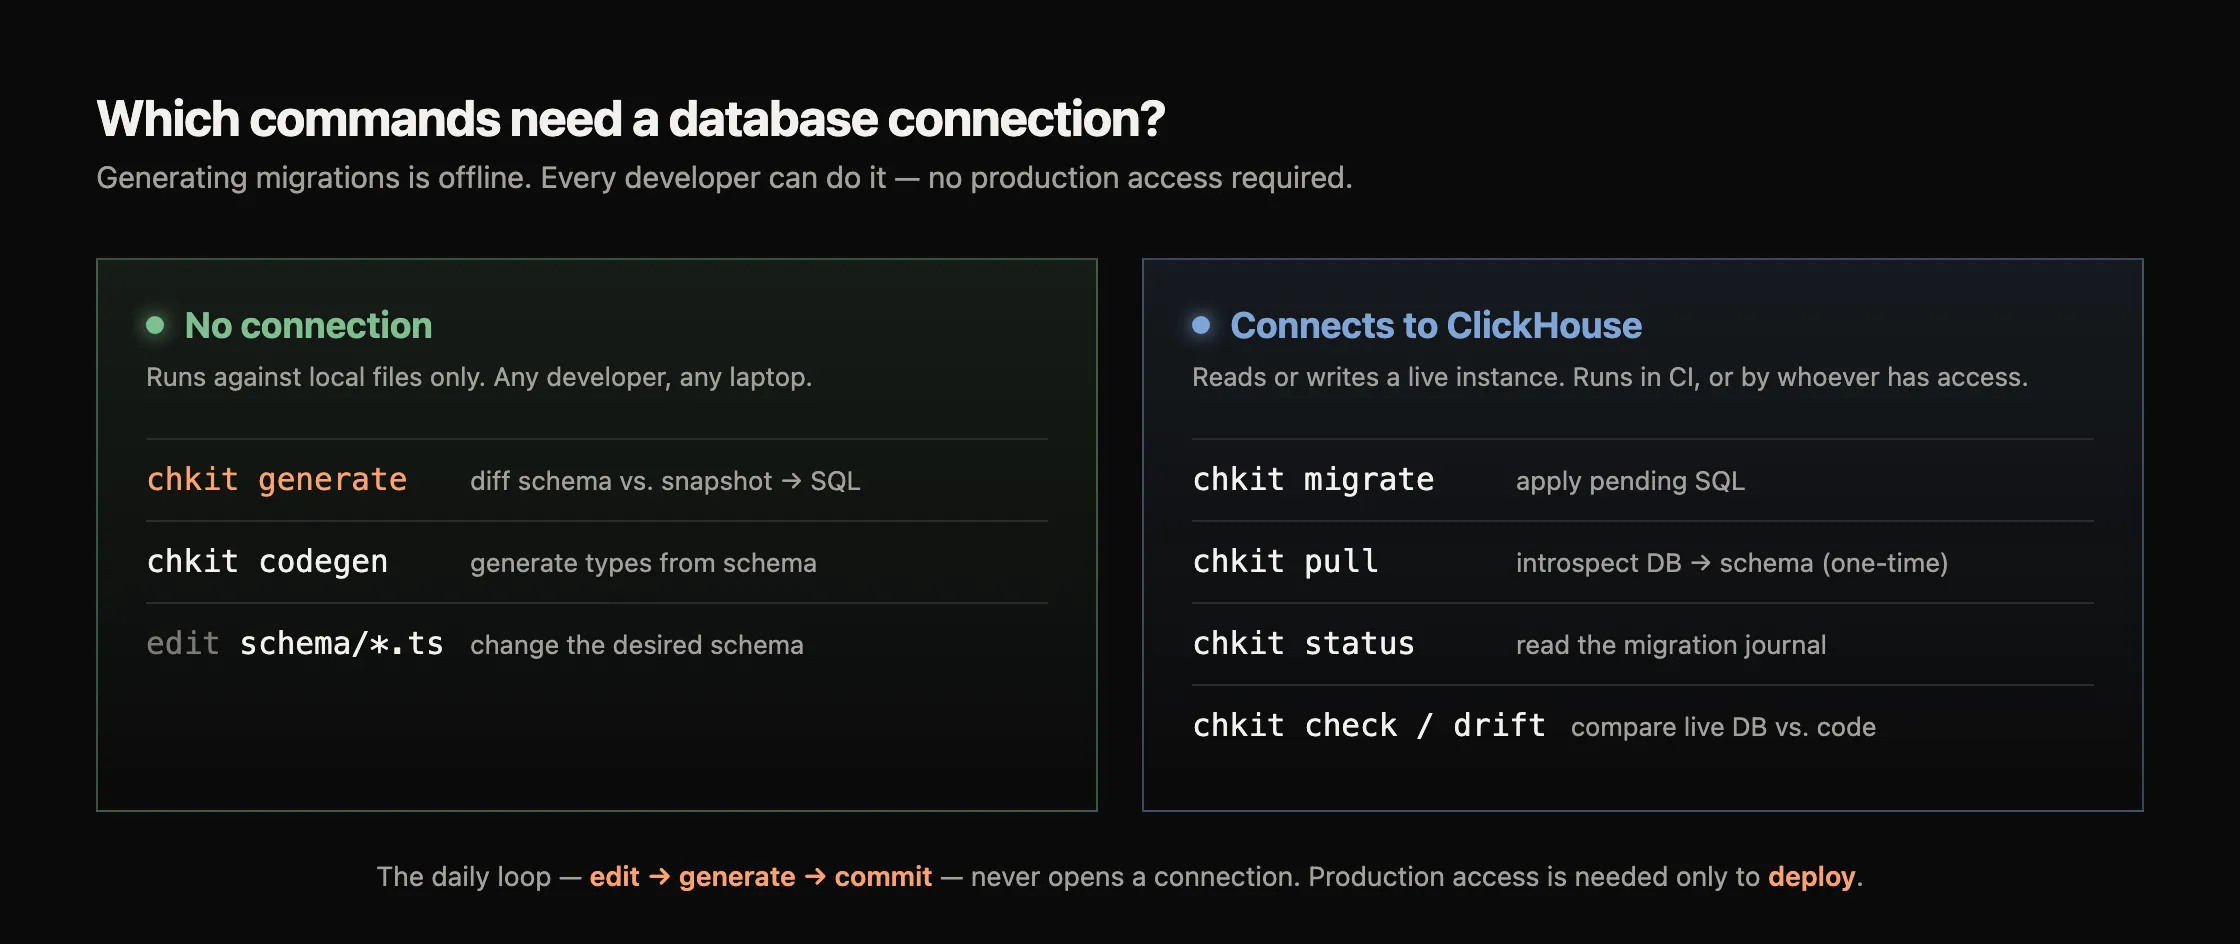Click the orange 'commit' word in footer
This screenshot has height=944, width=2240.
pyautogui.click(x=883, y=877)
